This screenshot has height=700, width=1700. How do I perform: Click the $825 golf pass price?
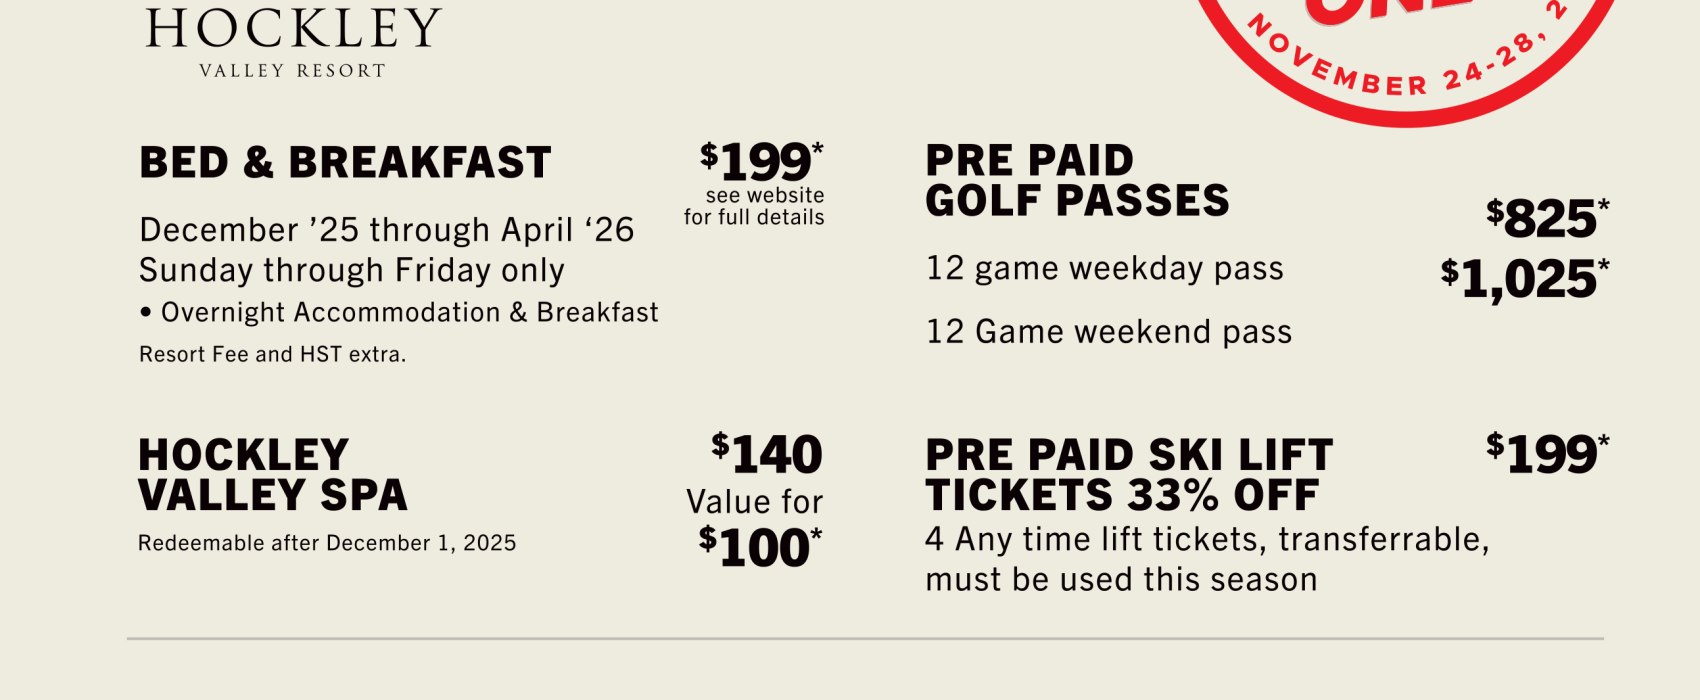(1547, 219)
